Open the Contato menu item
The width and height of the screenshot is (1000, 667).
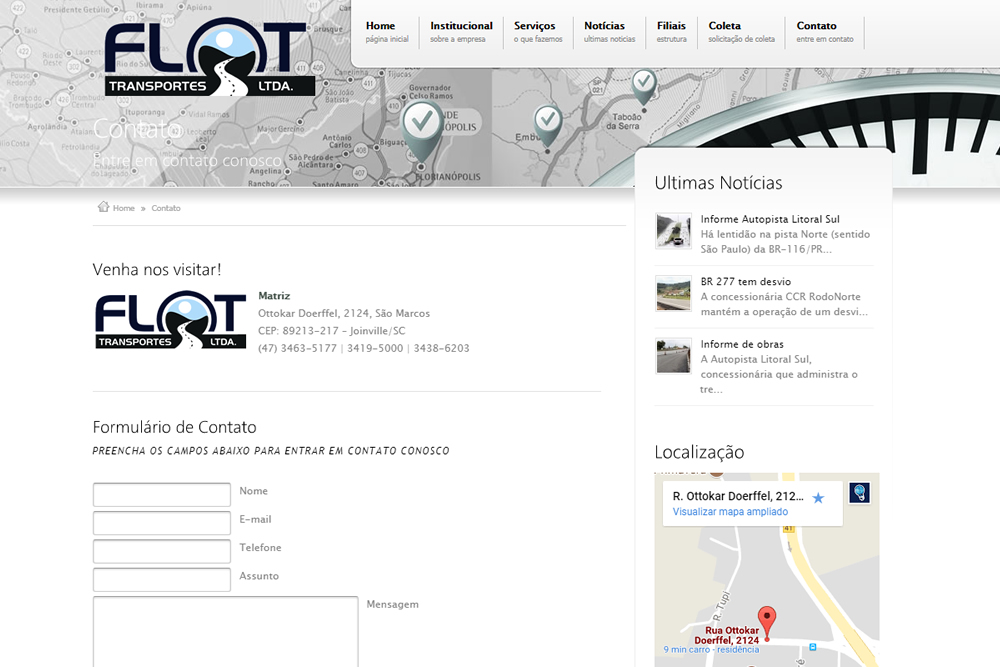point(825,32)
